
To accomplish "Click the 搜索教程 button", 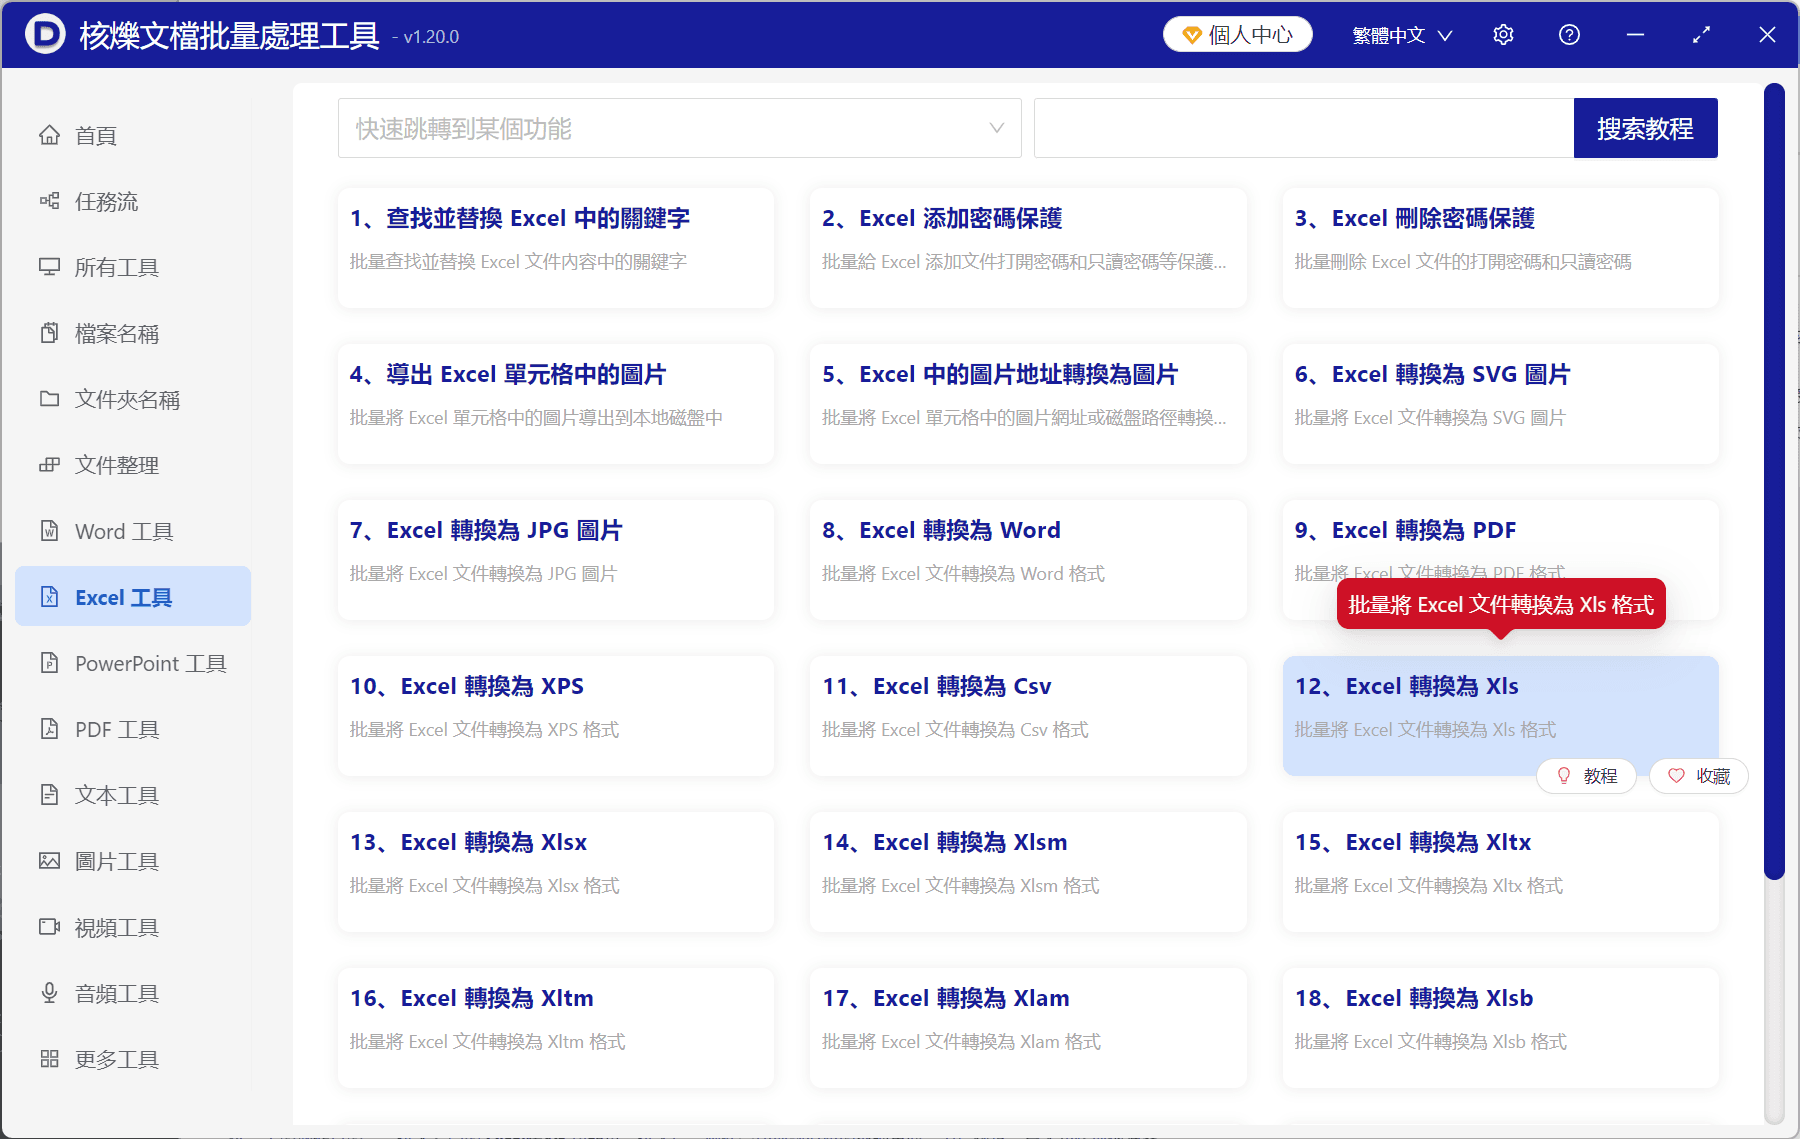I will pyautogui.click(x=1645, y=128).
